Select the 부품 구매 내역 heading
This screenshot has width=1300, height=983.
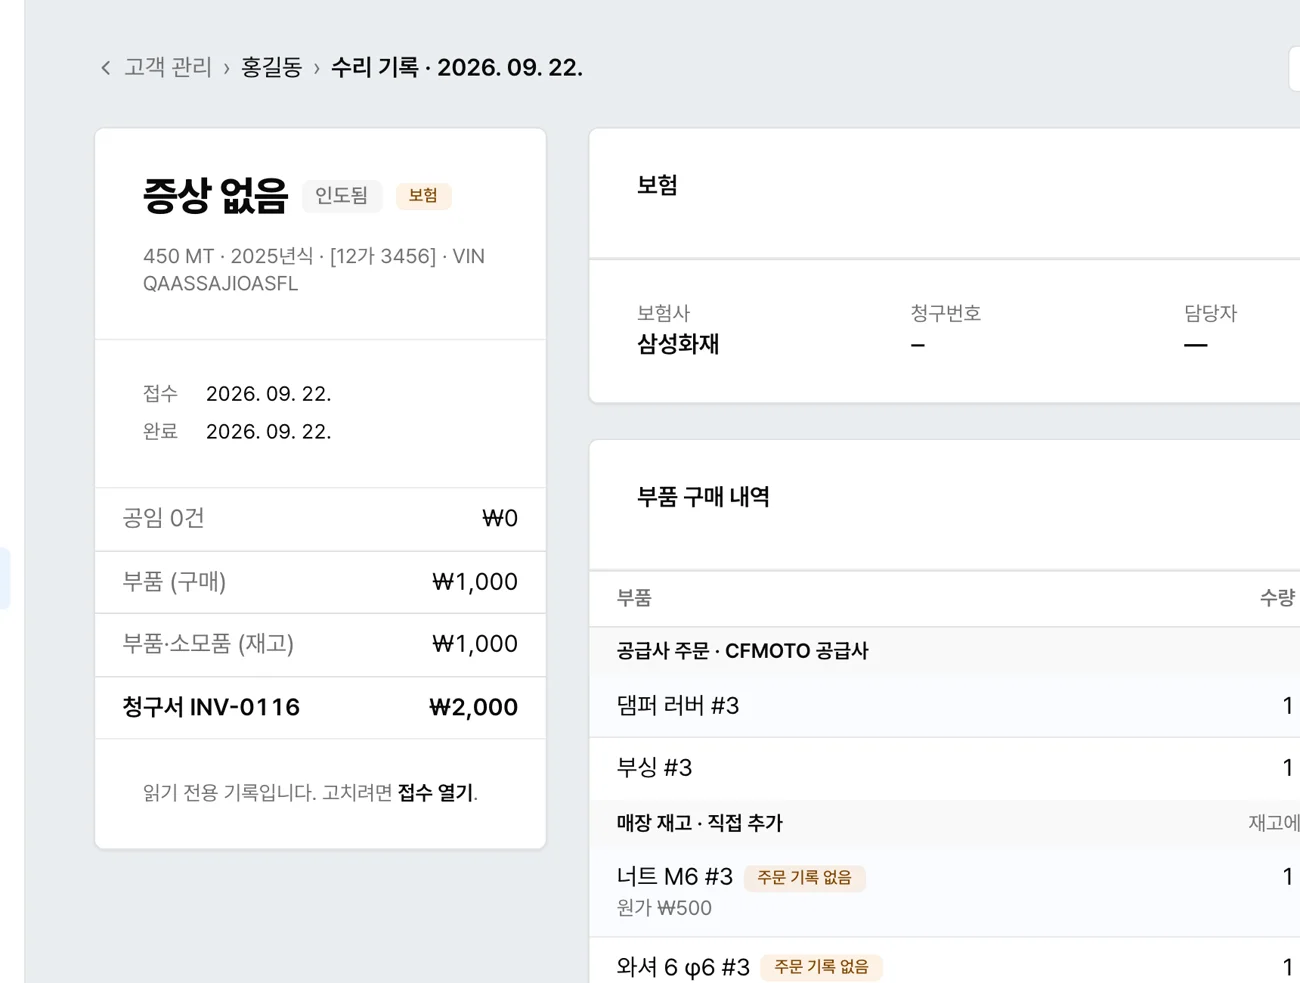[703, 497]
